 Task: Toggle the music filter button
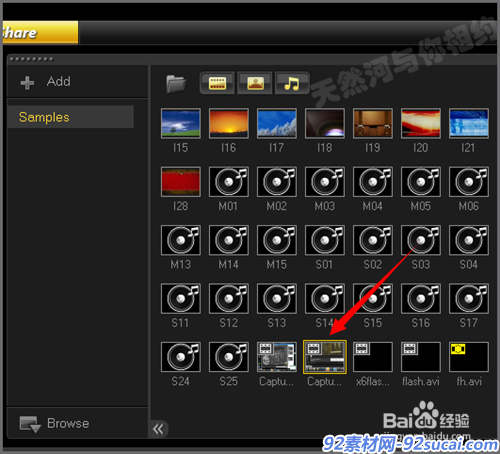pyautogui.click(x=292, y=83)
